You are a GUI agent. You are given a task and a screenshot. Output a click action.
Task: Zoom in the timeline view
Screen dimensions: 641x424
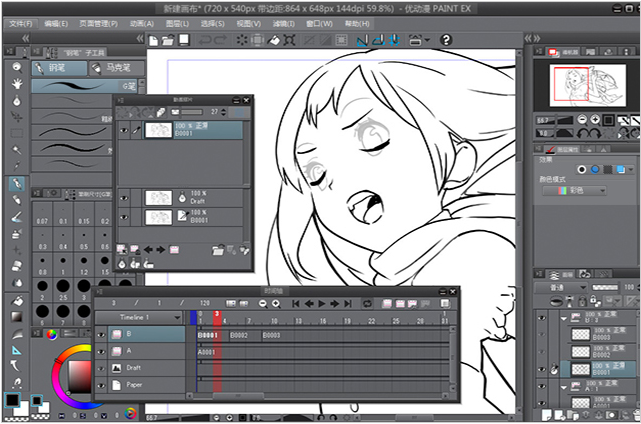click(276, 303)
